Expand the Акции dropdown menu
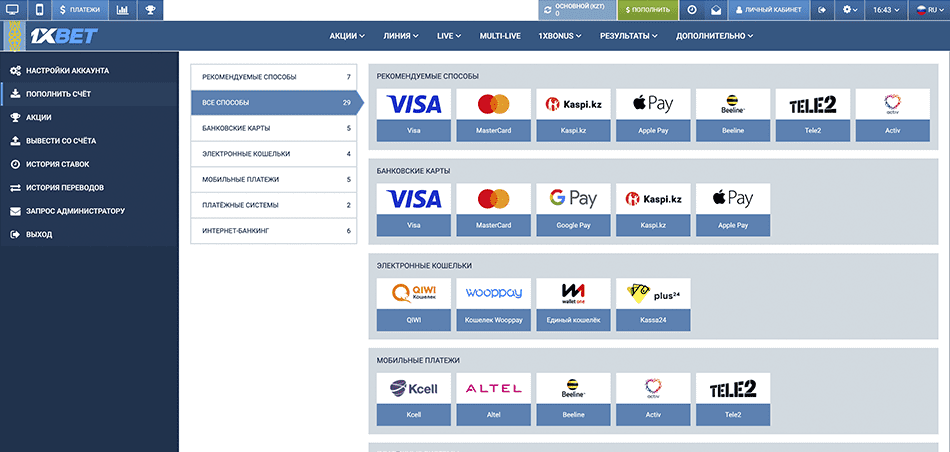The height and width of the screenshot is (452, 950). 347,36
